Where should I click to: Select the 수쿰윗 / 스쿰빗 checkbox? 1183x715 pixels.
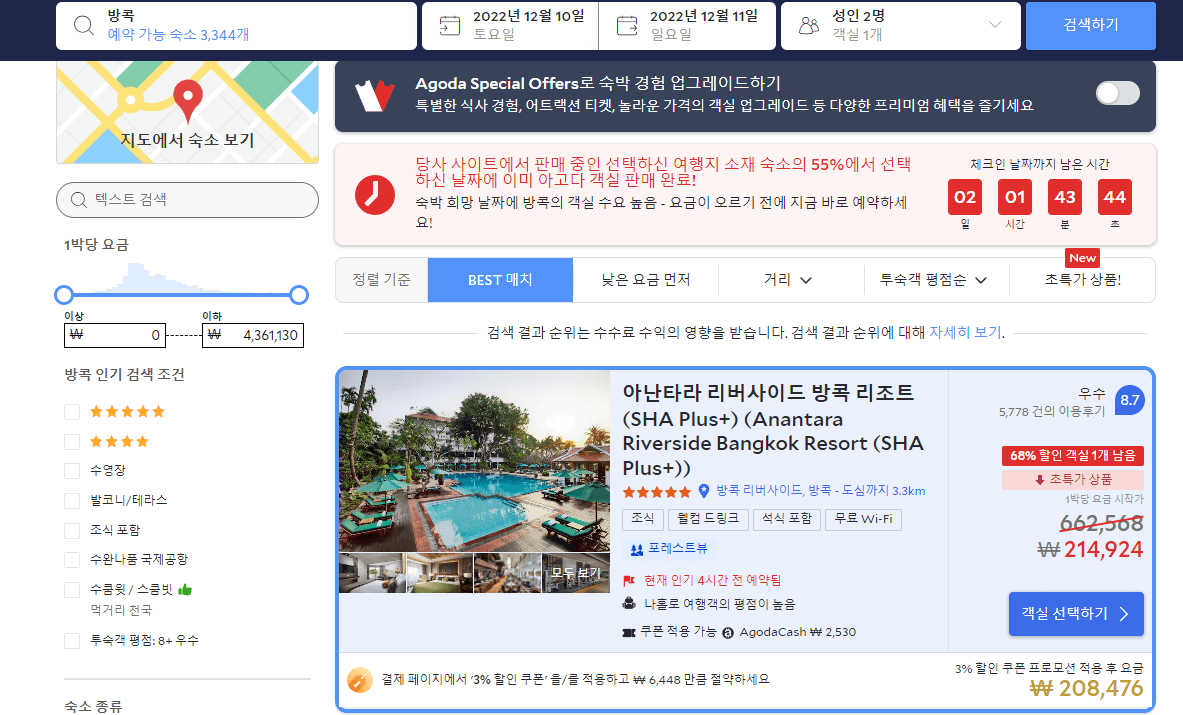pyautogui.click(x=72, y=590)
